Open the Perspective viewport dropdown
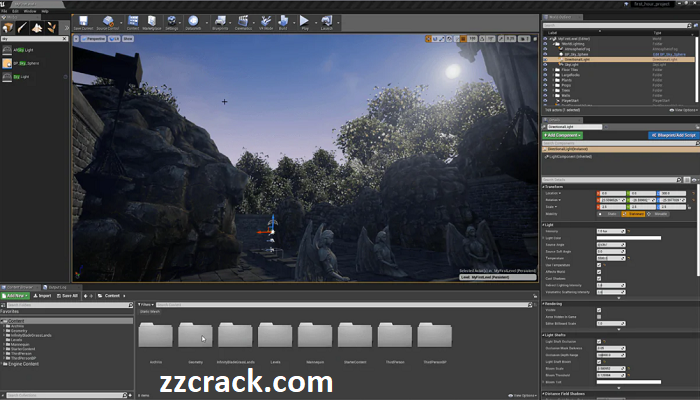700x400 pixels. click(93, 39)
